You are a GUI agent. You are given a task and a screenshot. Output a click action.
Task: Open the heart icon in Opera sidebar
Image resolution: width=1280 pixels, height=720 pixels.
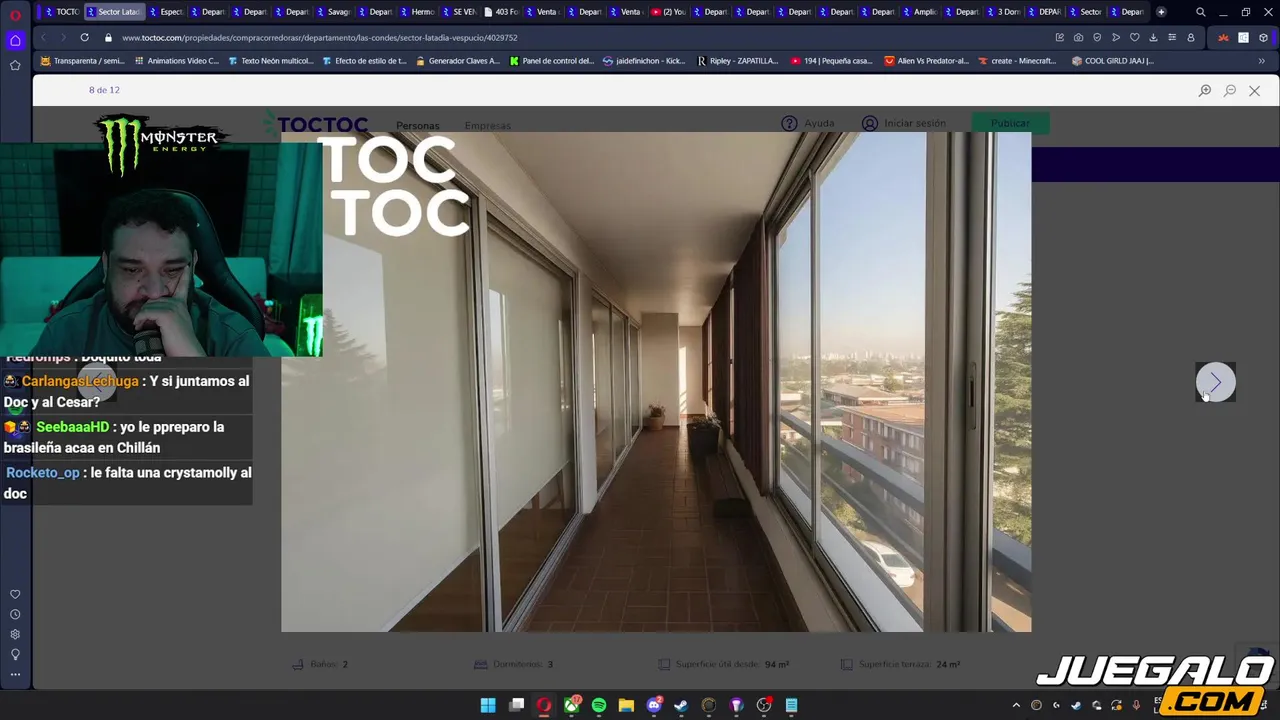click(x=15, y=595)
